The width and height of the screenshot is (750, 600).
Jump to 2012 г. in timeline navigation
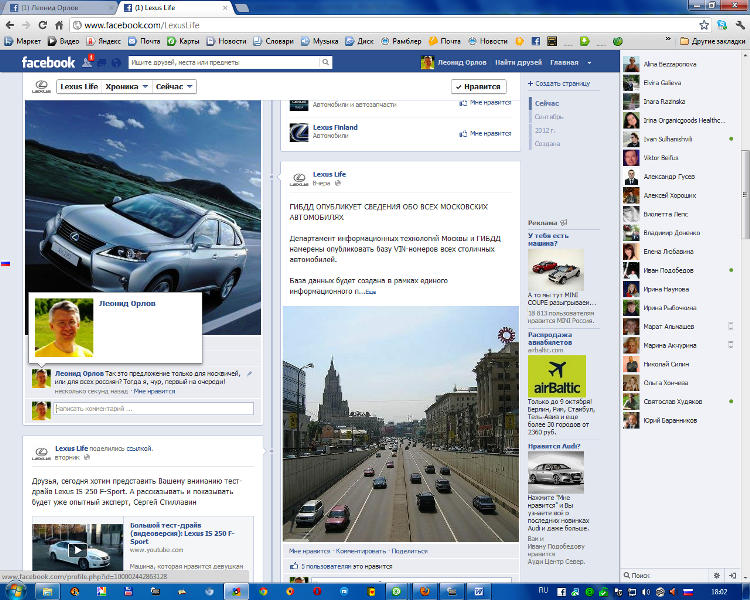tap(545, 130)
